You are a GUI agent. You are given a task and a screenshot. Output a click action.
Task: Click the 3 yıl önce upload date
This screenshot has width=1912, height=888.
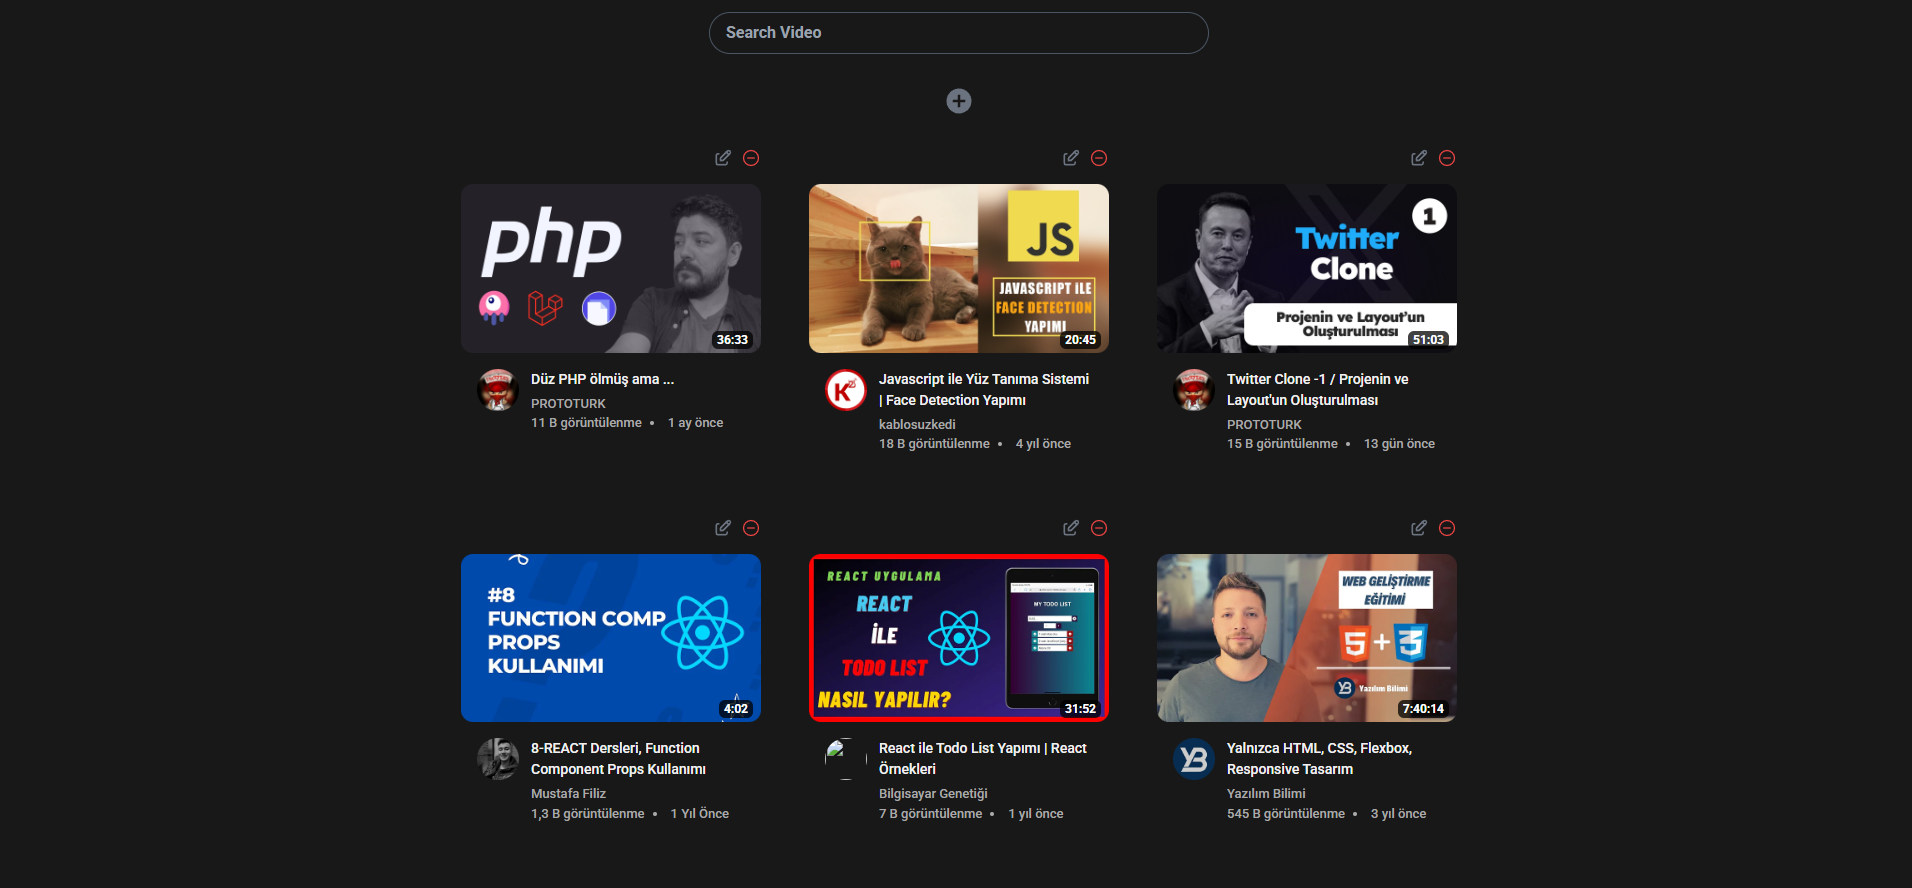pos(1398,814)
